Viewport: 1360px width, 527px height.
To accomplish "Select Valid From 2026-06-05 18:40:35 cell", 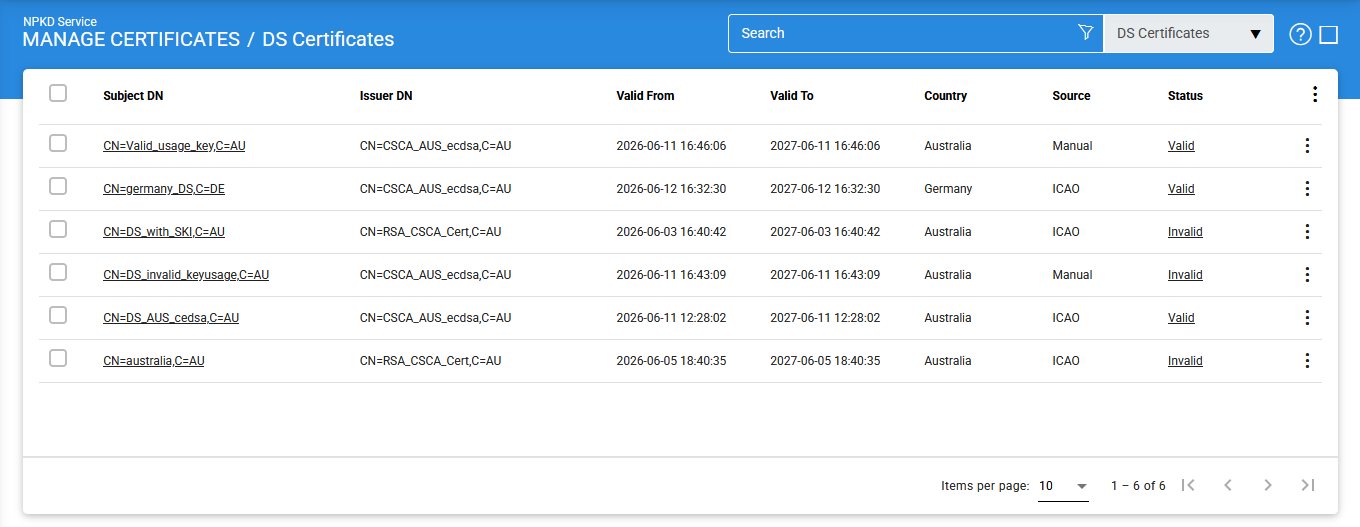I will point(672,361).
